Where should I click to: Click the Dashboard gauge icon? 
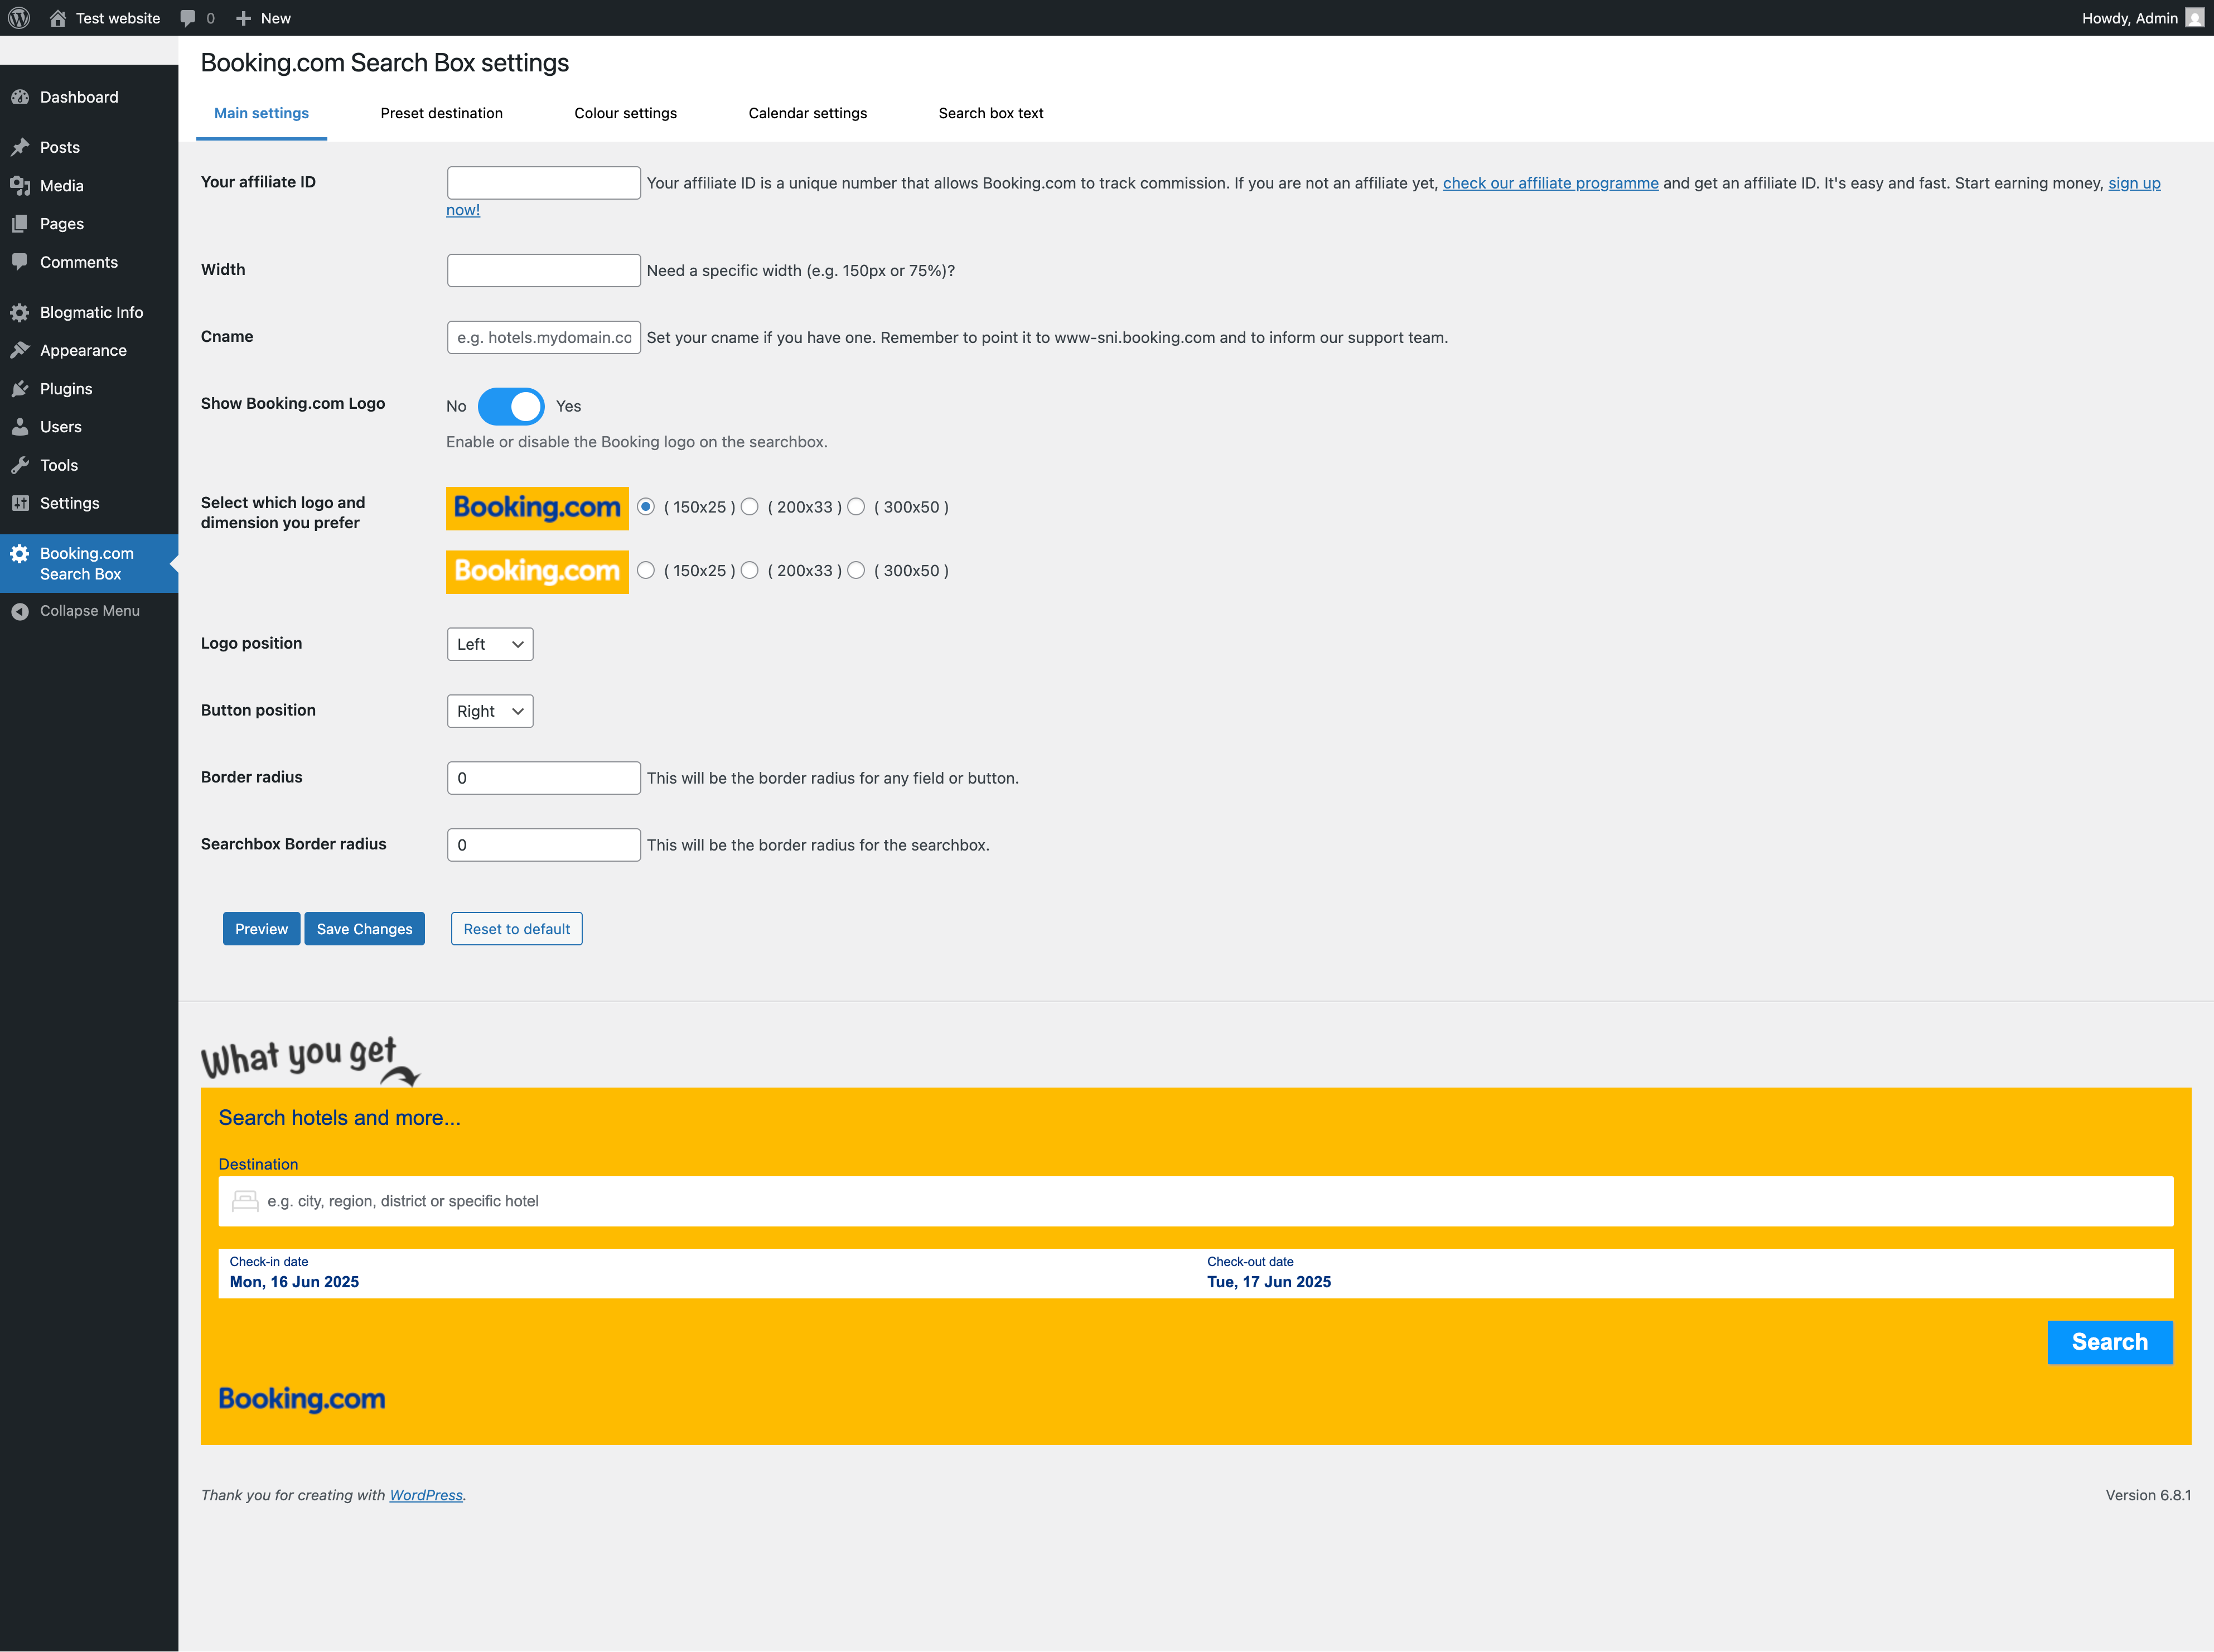coord(20,97)
